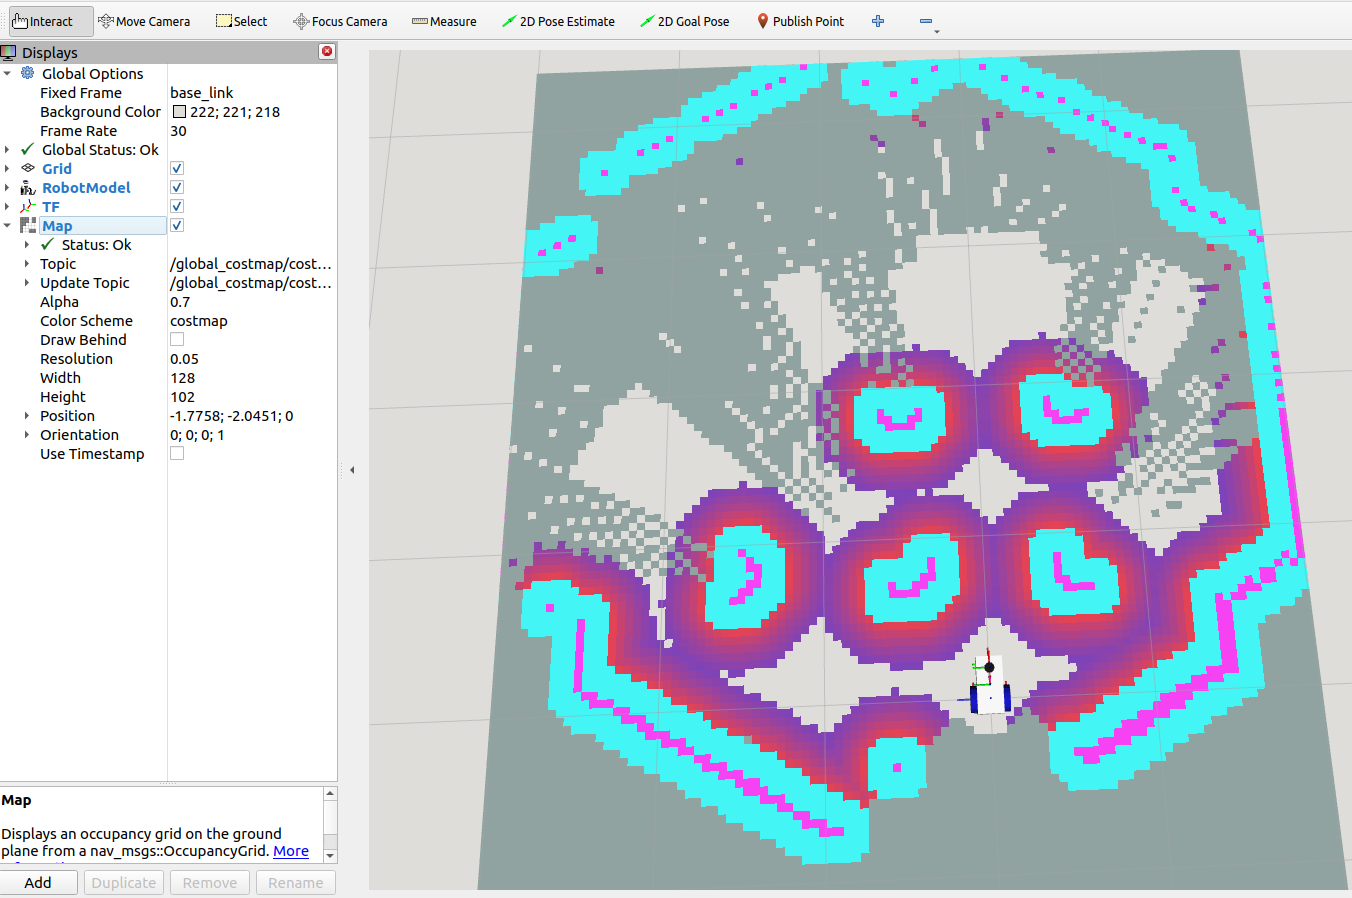The width and height of the screenshot is (1352, 898).
Task: Collapse the Global Options tree node
Action: [x=7, y=73]
